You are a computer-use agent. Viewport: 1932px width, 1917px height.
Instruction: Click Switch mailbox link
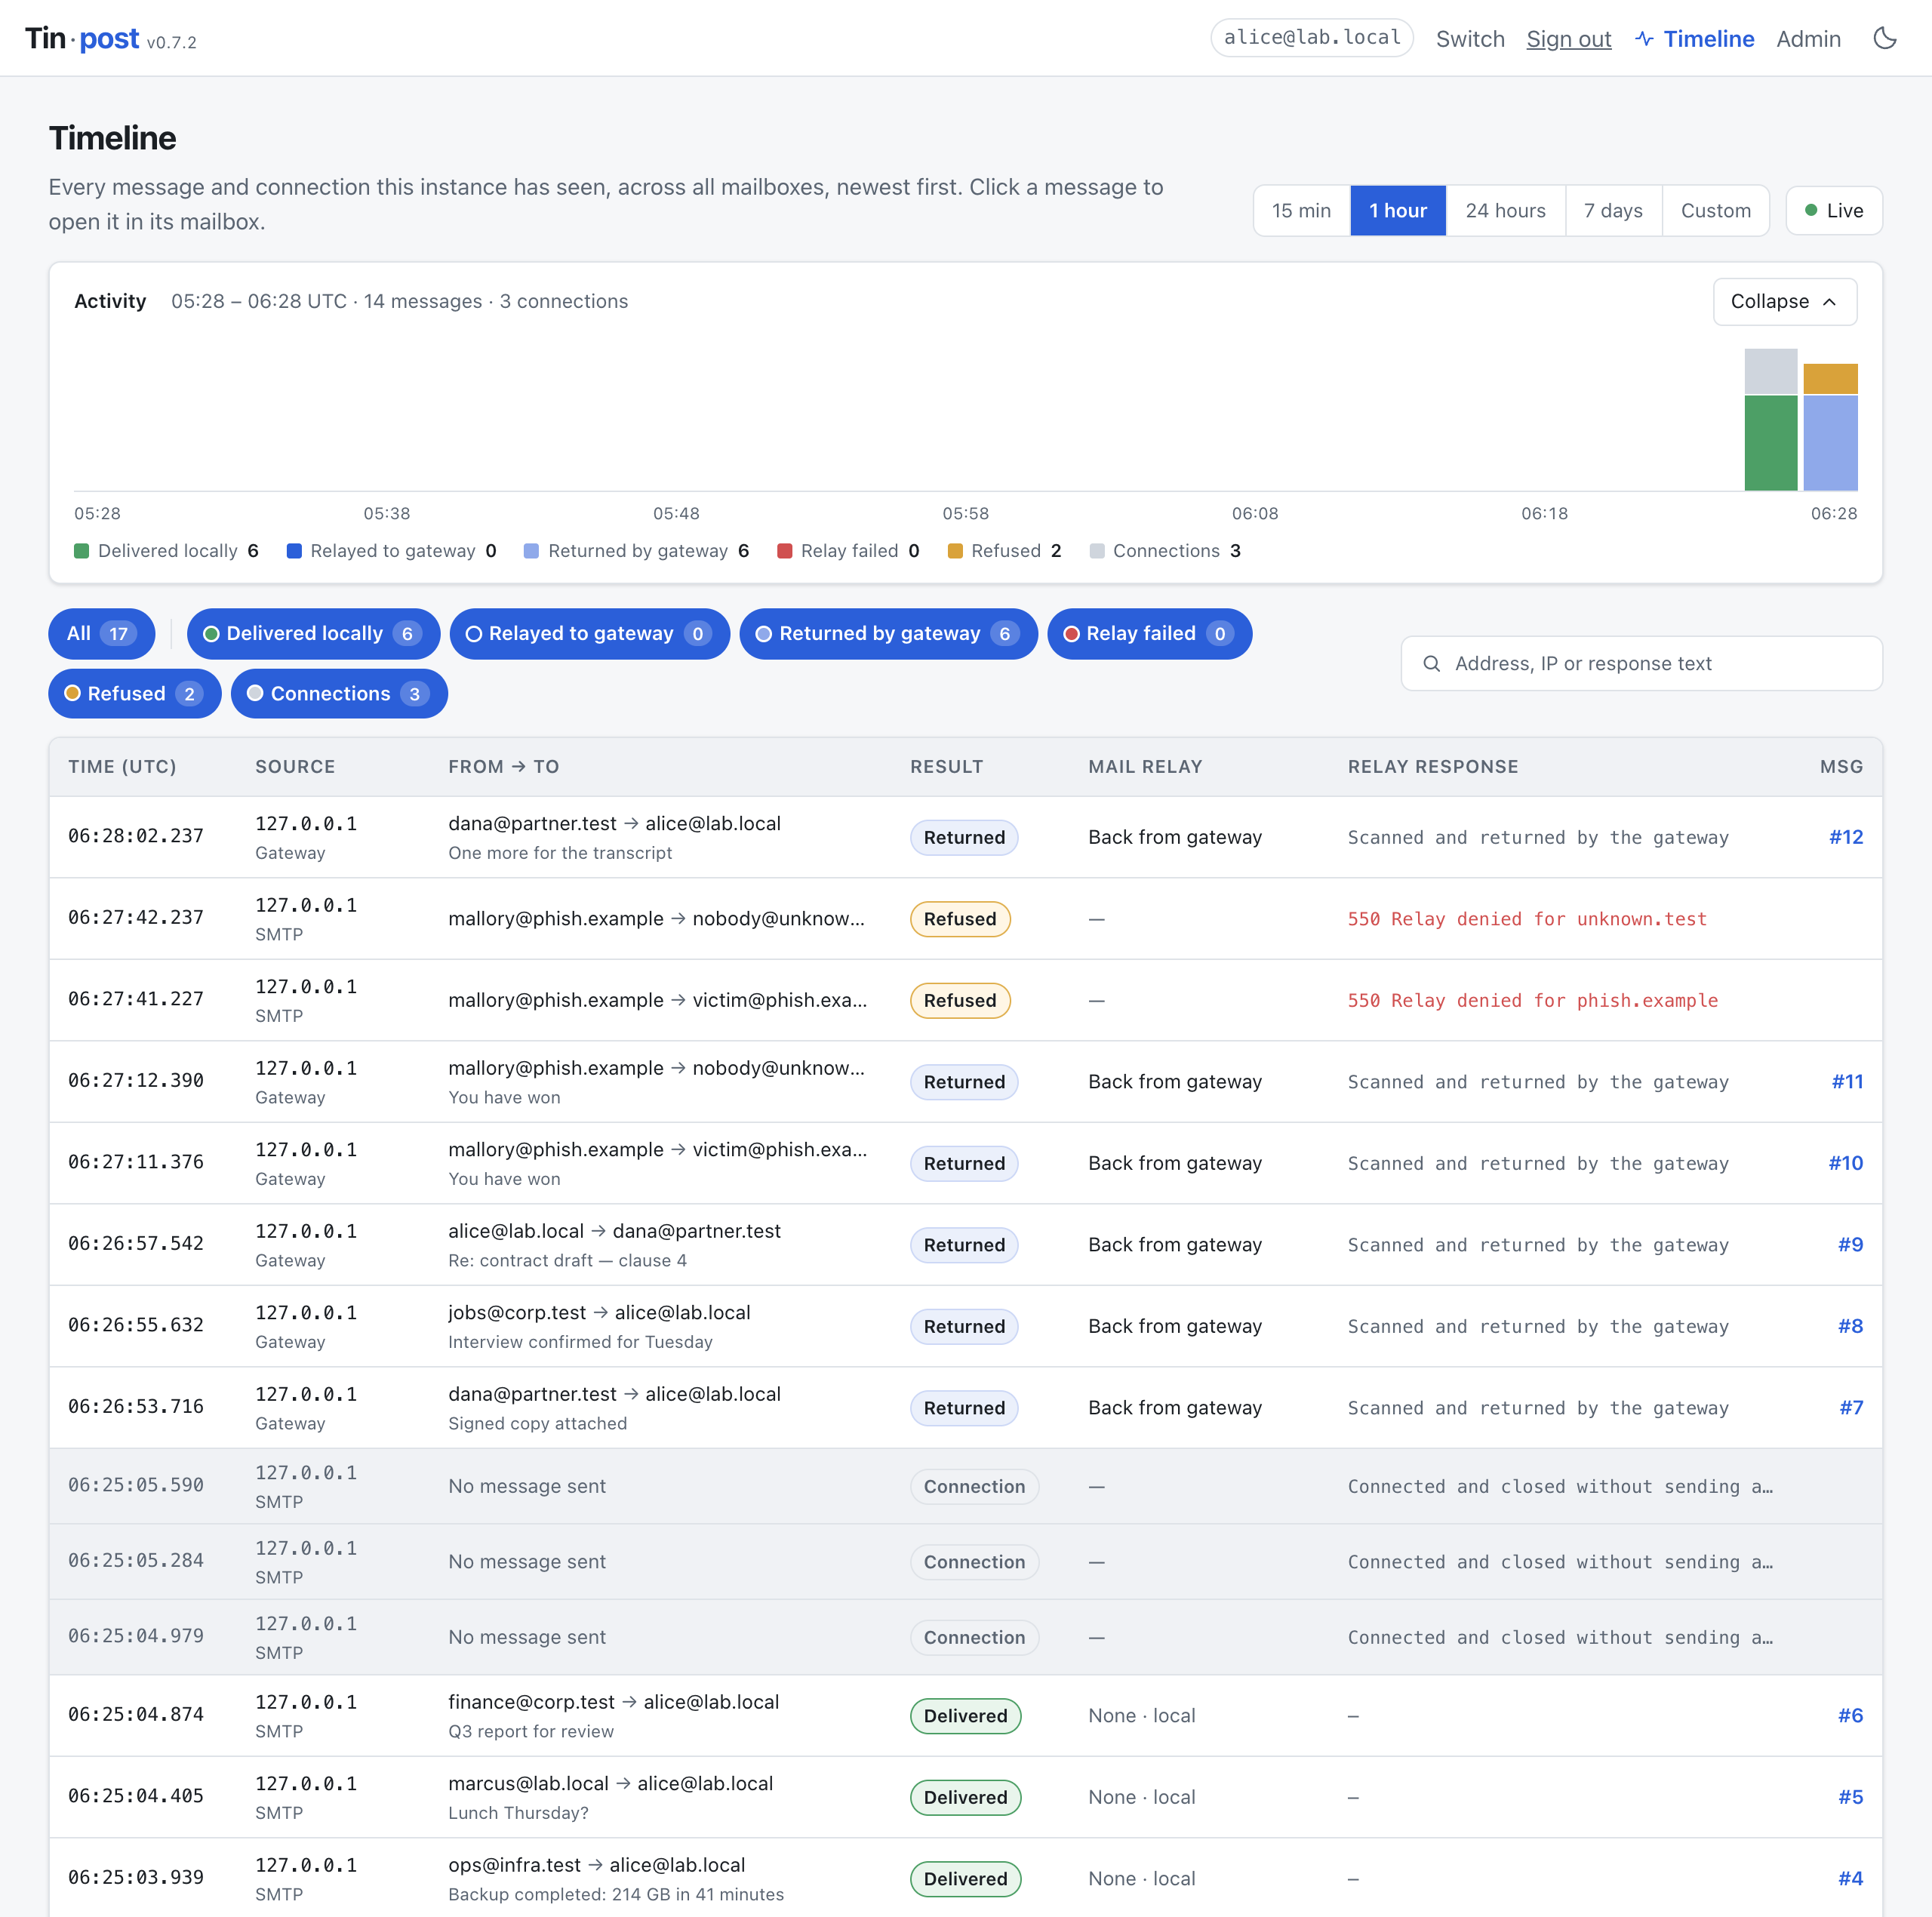coord(1470,39)
